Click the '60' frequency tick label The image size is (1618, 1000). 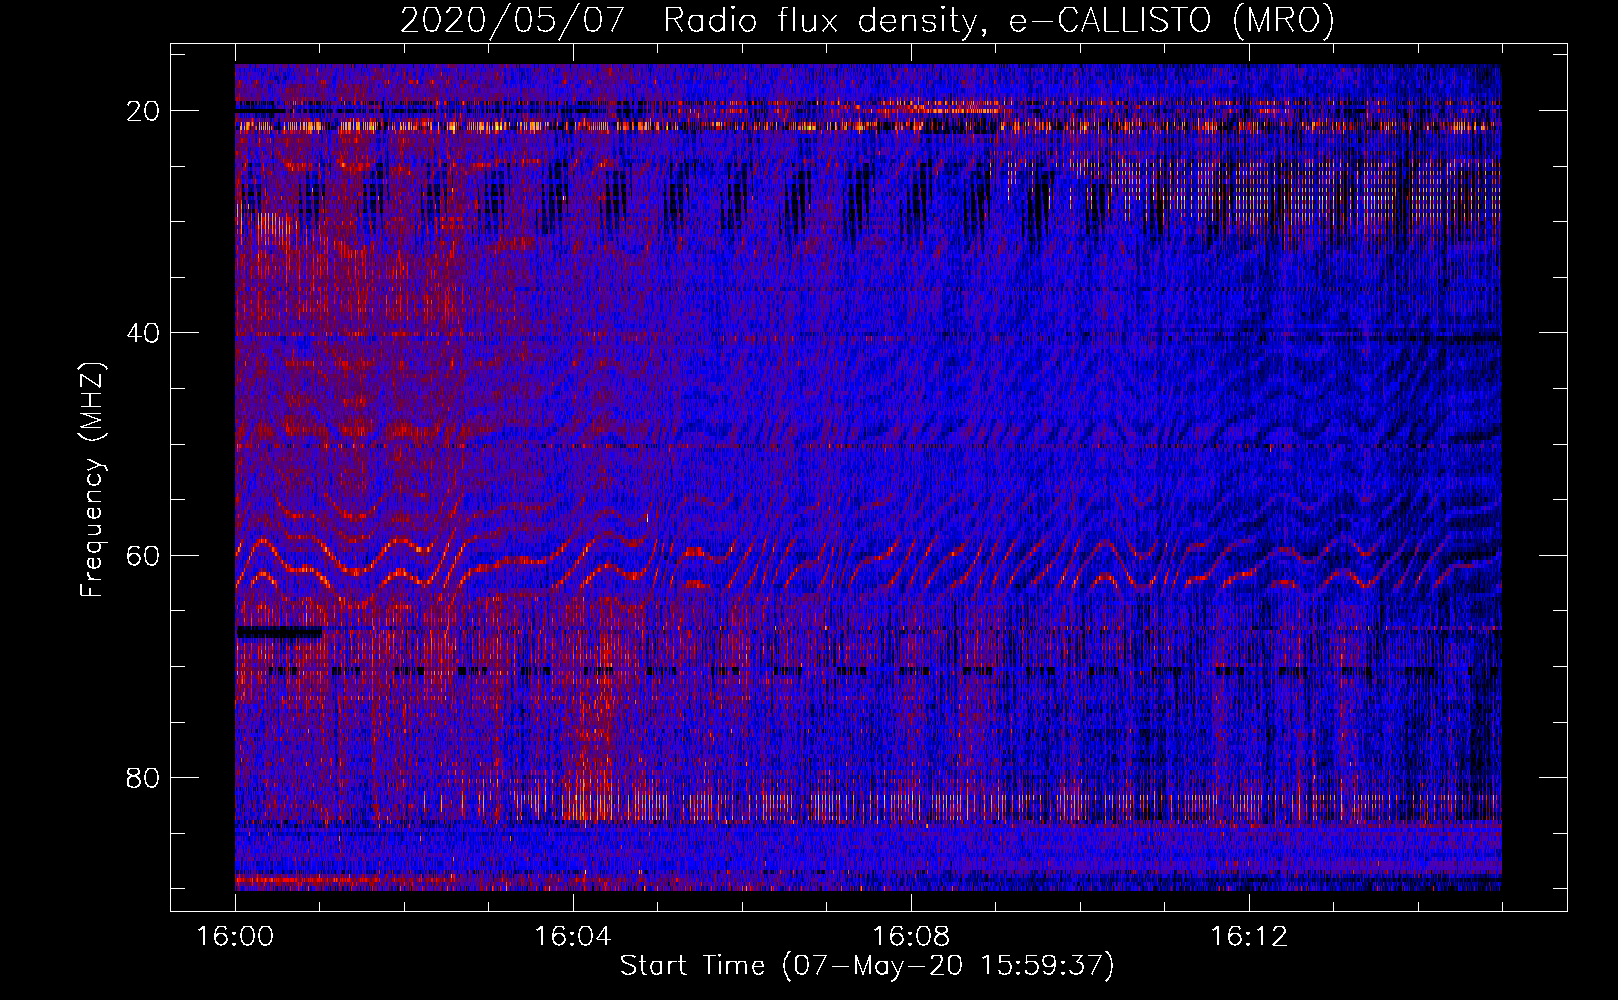coord(143,555)
